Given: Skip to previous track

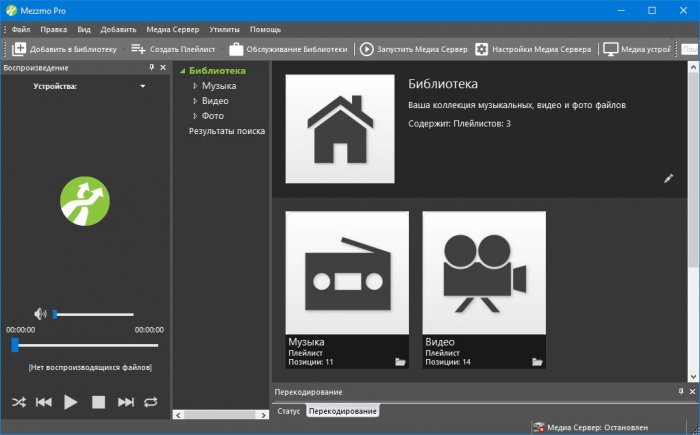Looking at the screenshot, I should click(44, 402).
